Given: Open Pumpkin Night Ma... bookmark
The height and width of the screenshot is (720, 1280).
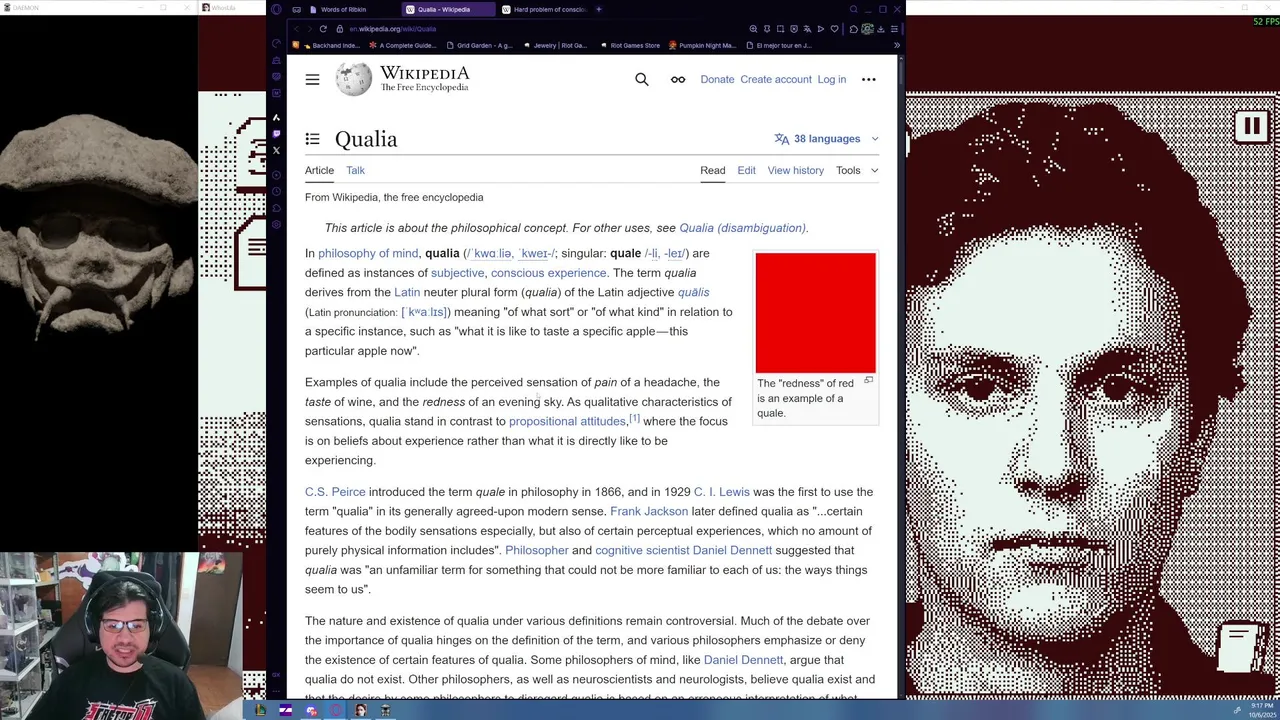Looking at the screenshot, I should pos(702,45).
